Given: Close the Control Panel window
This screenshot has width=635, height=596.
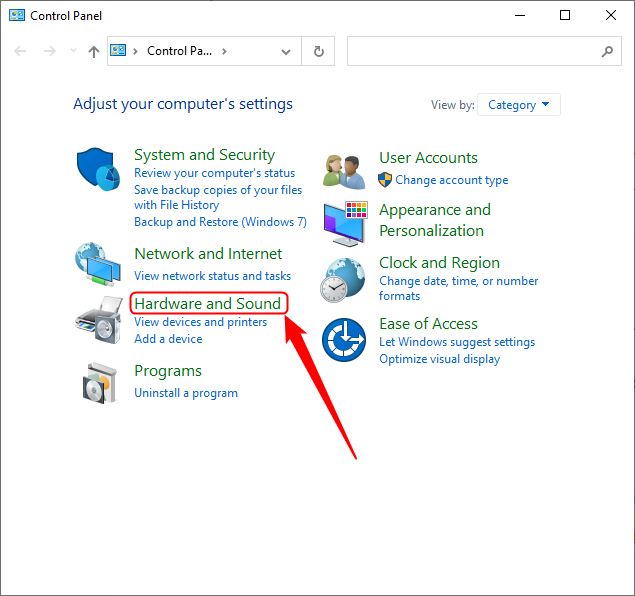Looking at the screenshot, I should point(611,15).
